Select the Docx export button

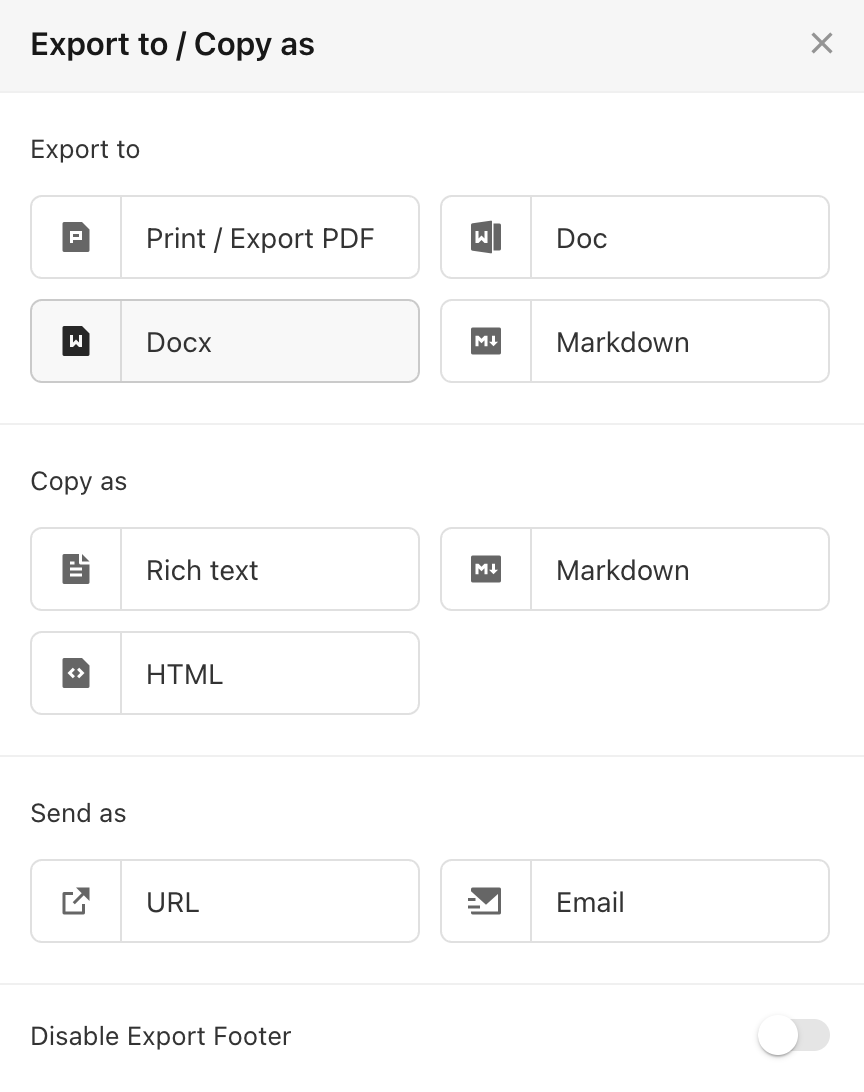click(x=225, y=341)
